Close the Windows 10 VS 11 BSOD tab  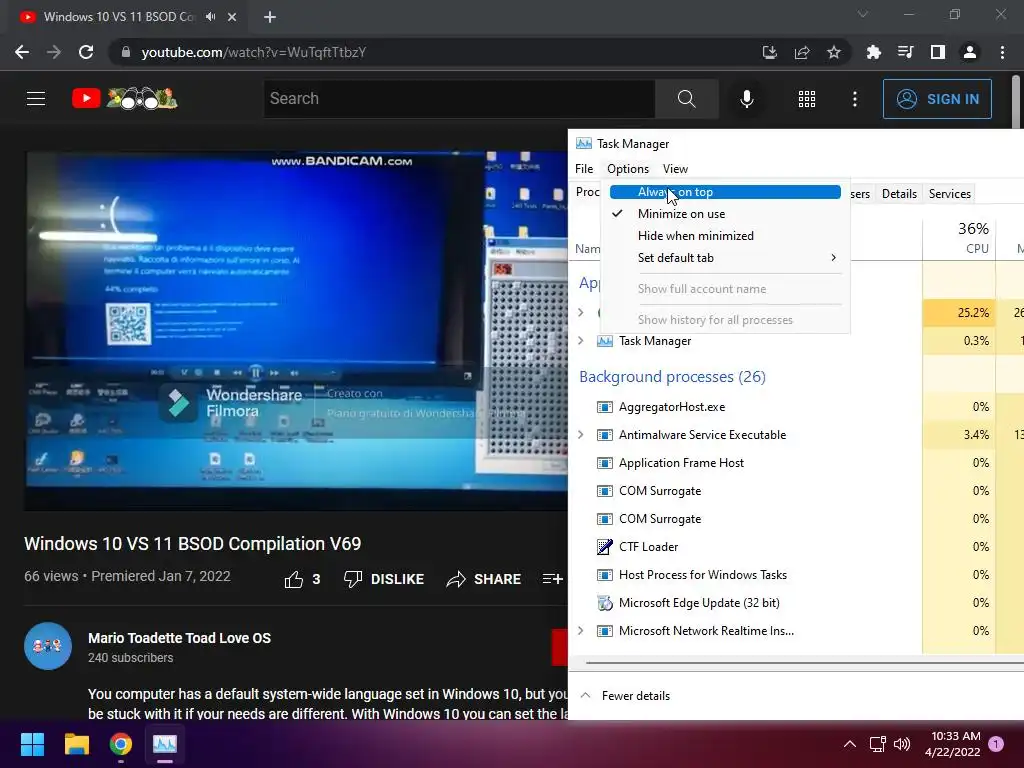coord(232,17)
